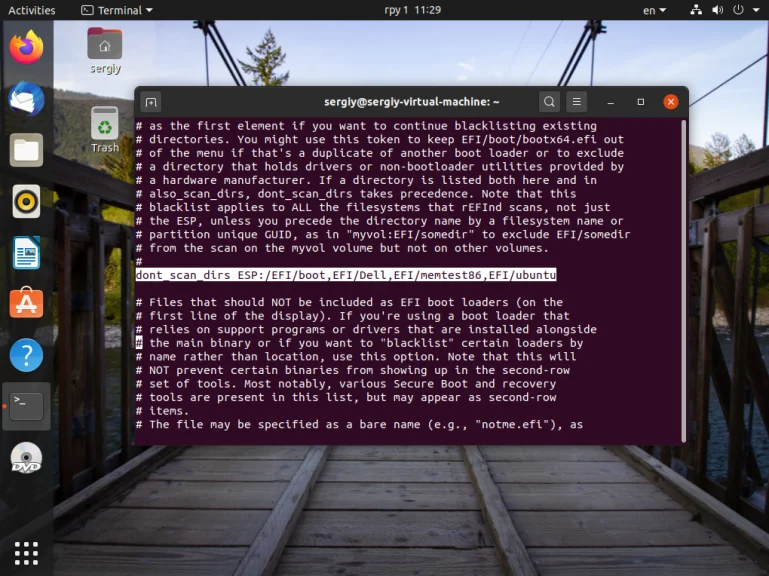
Task: Click the terminal title 'sergiy@sergiy-virtual-machine: ~'
Action: tap(411, 102)
